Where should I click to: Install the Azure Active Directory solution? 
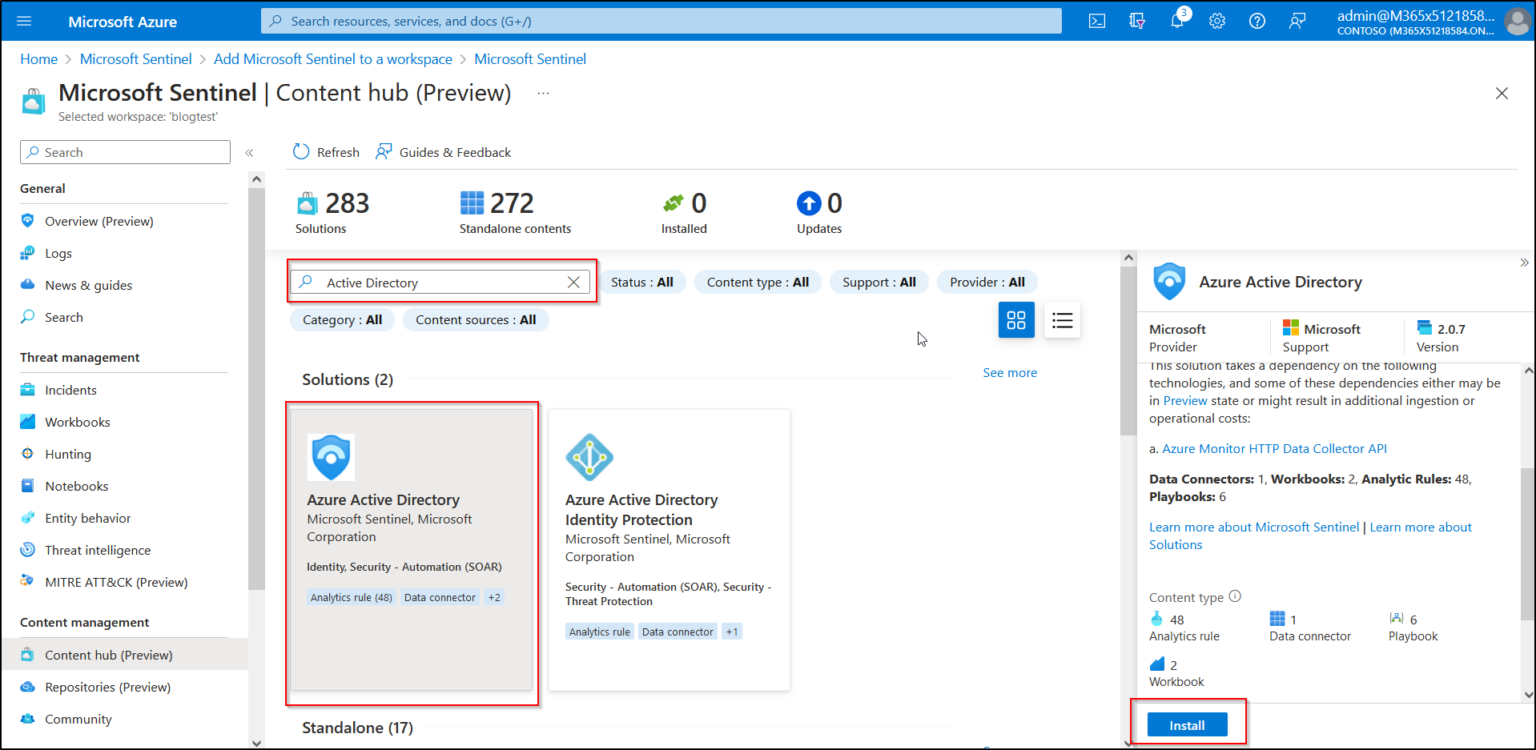pos(1186,724)
